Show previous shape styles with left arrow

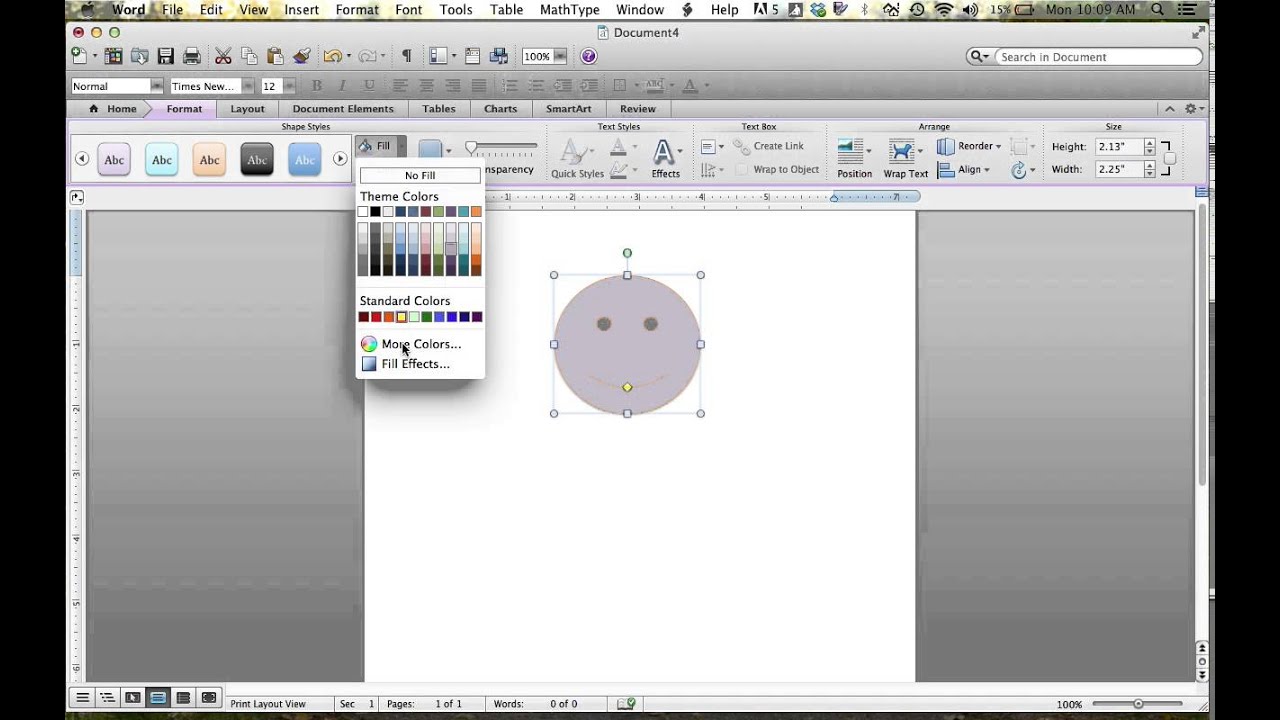[82, 159]
